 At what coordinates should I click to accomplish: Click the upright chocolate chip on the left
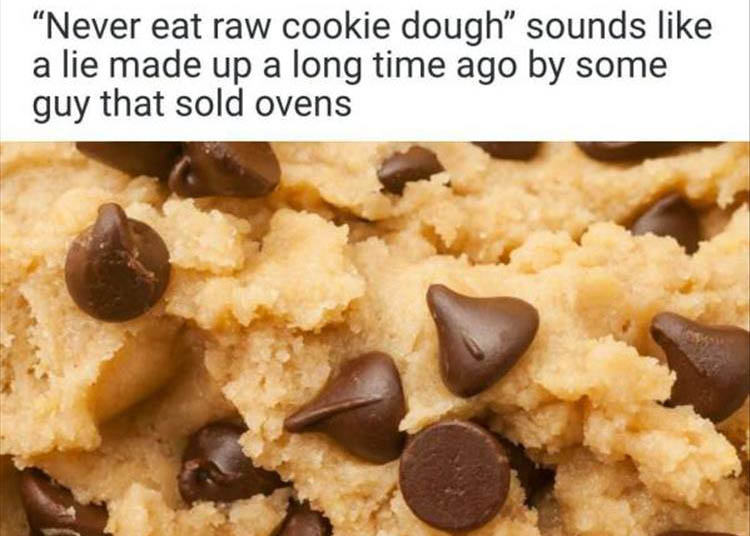pyautogui.click(x=118, y=263)
